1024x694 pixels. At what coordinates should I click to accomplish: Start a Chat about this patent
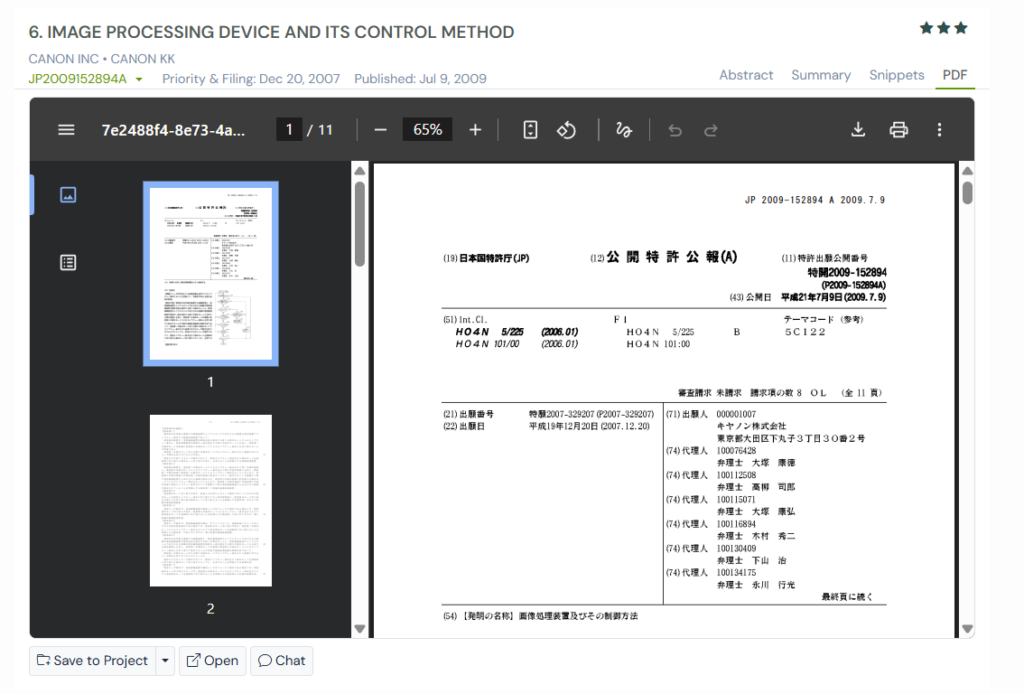tap(281, 660)
